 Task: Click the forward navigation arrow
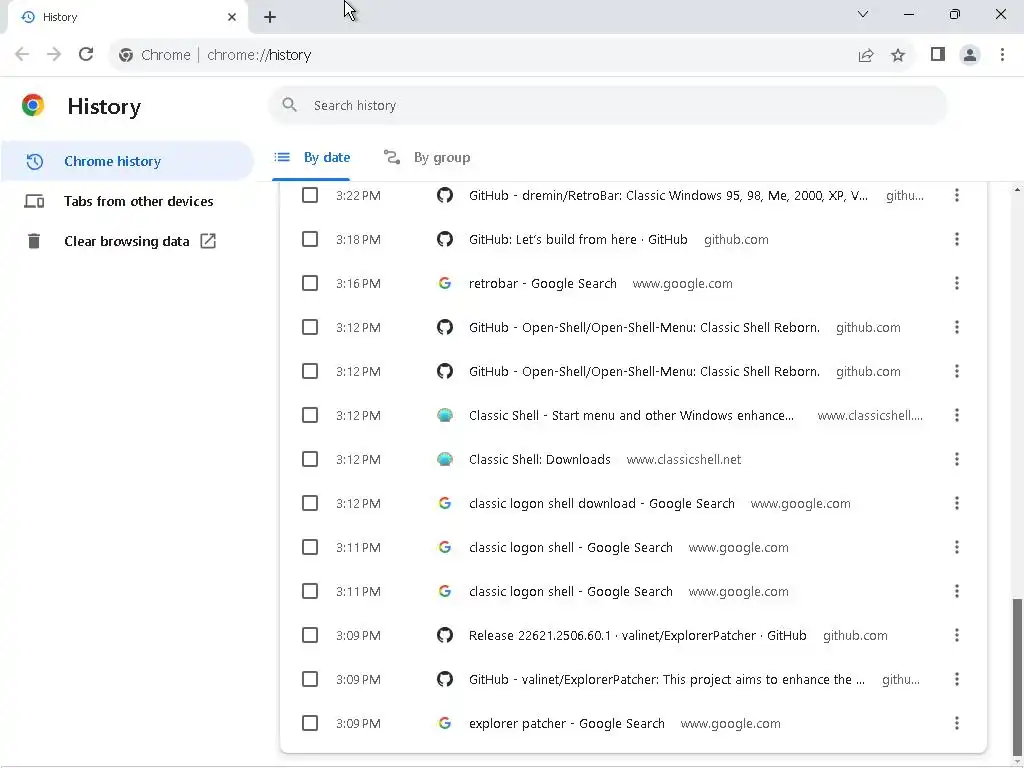54,54
